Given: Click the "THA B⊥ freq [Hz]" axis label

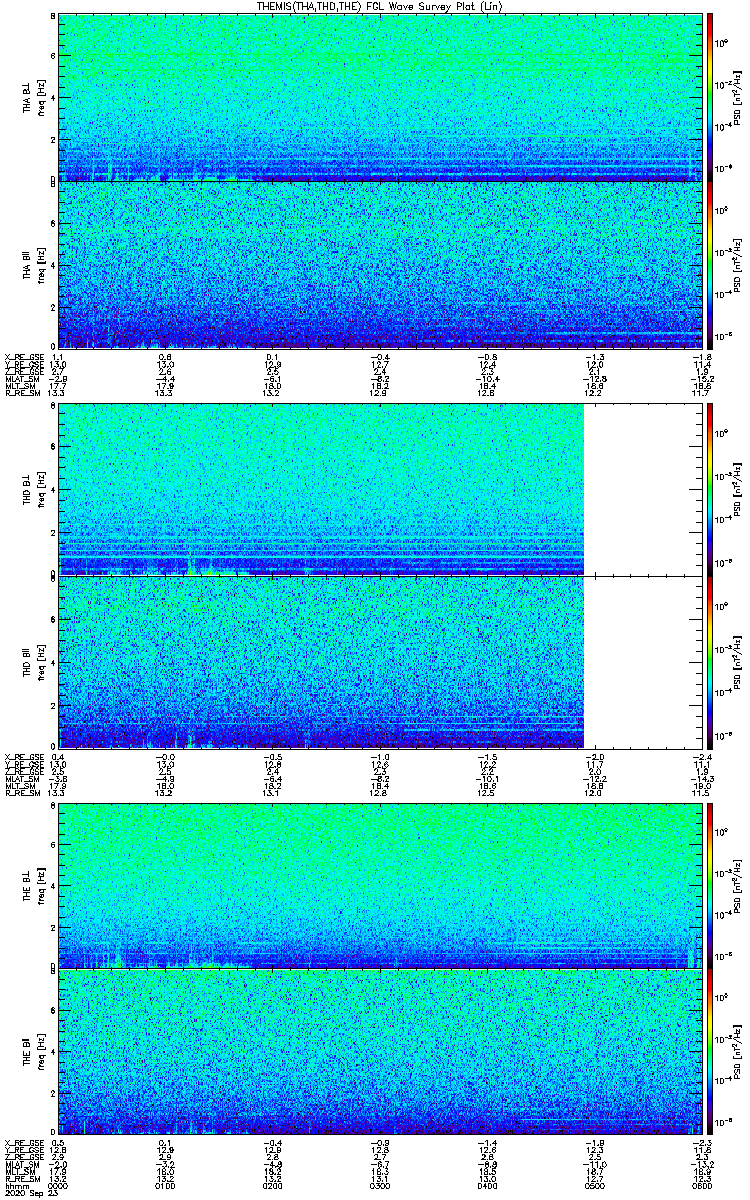Looking at the screenshot, I should tap(33, 97).
